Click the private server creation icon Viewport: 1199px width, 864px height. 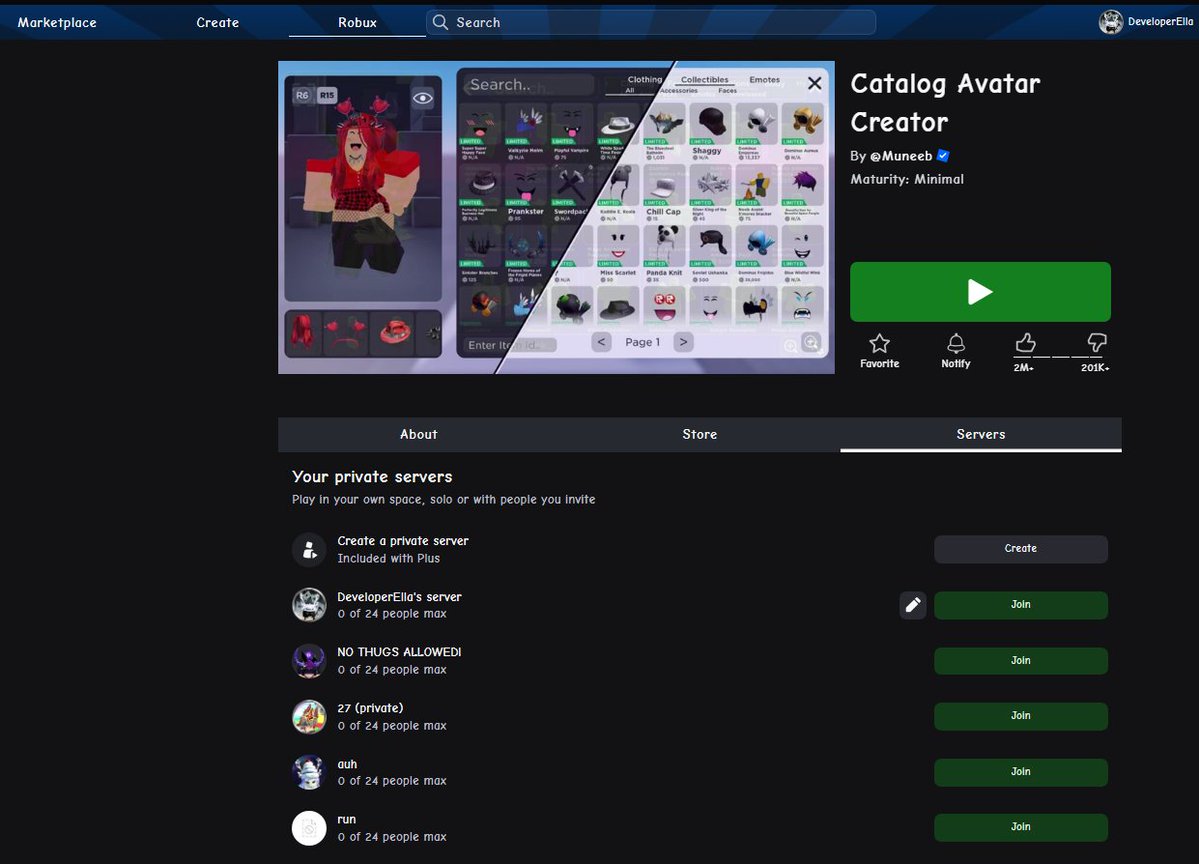(x=309, y=550)
